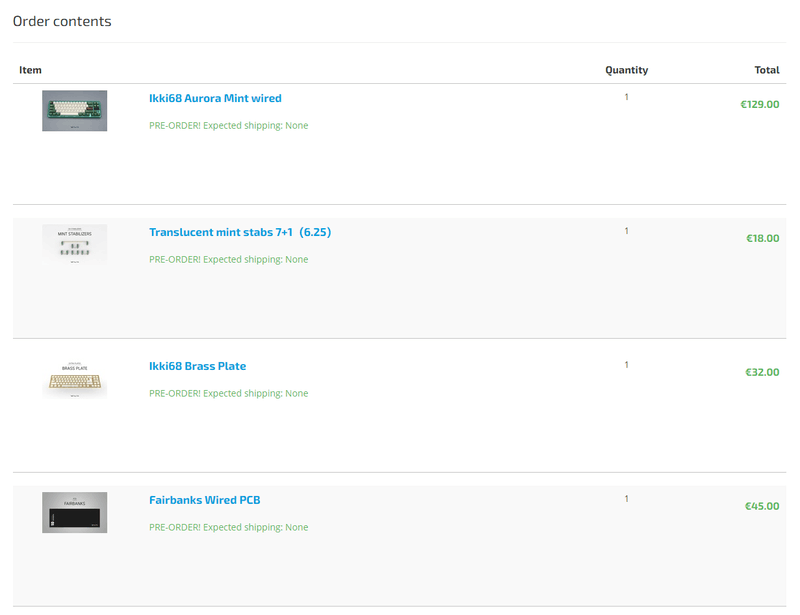The image size is (800, 615).
Task: Click the quantity value for Fairbanks Wired PCB
Action: click(626, 499)
